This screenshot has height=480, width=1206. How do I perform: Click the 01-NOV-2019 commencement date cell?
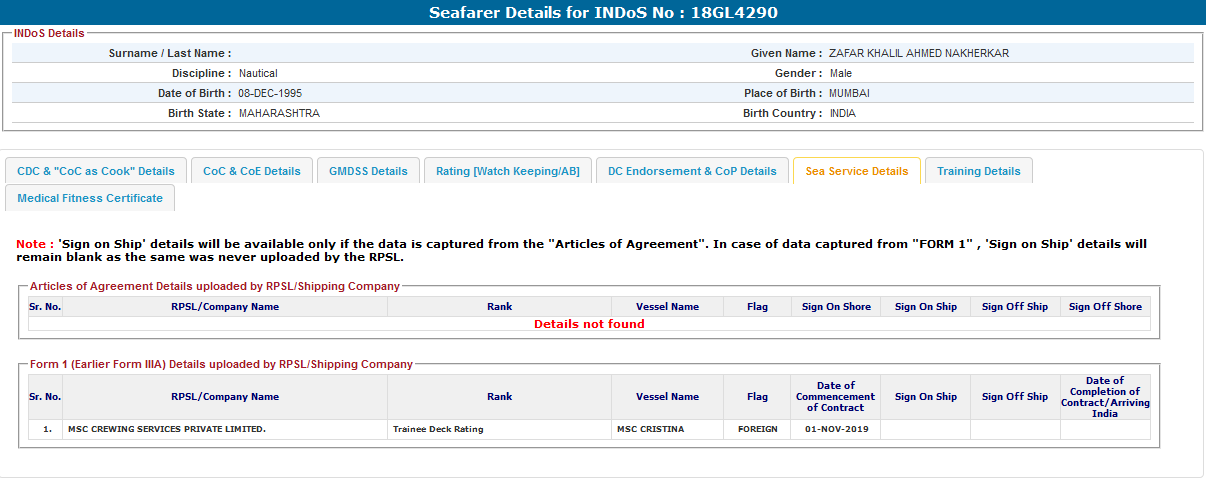(x=835, y=430)
